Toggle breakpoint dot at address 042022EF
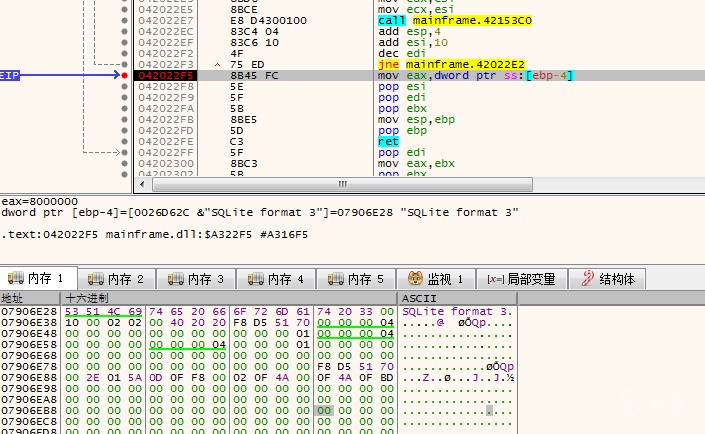 [125, 42]
